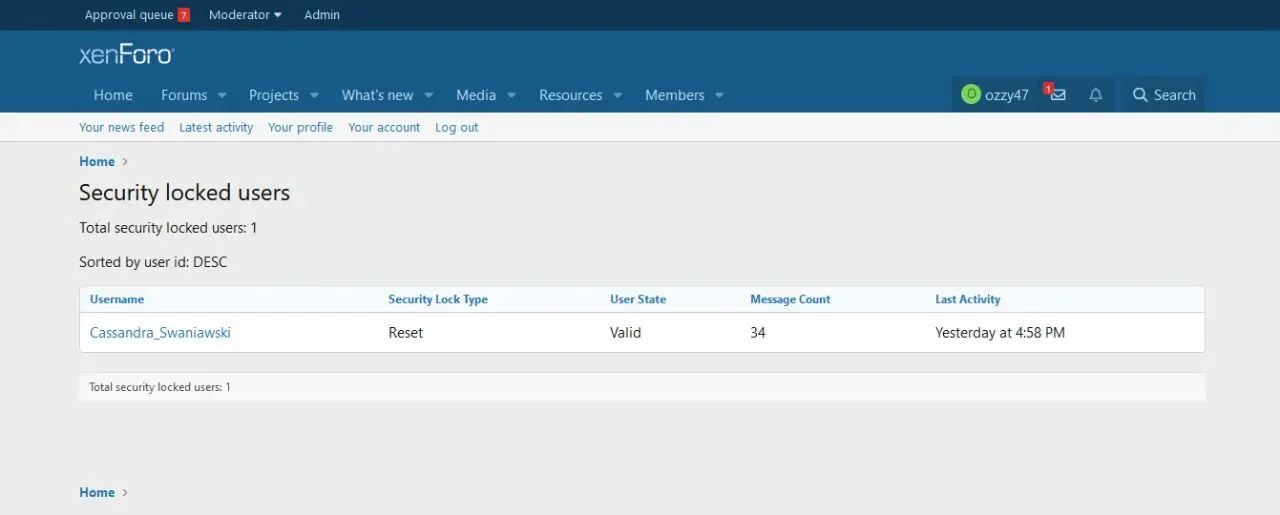
Task: Expand the Members dropdown arrow
Action: pyautogui.click(x=719, y=96)
